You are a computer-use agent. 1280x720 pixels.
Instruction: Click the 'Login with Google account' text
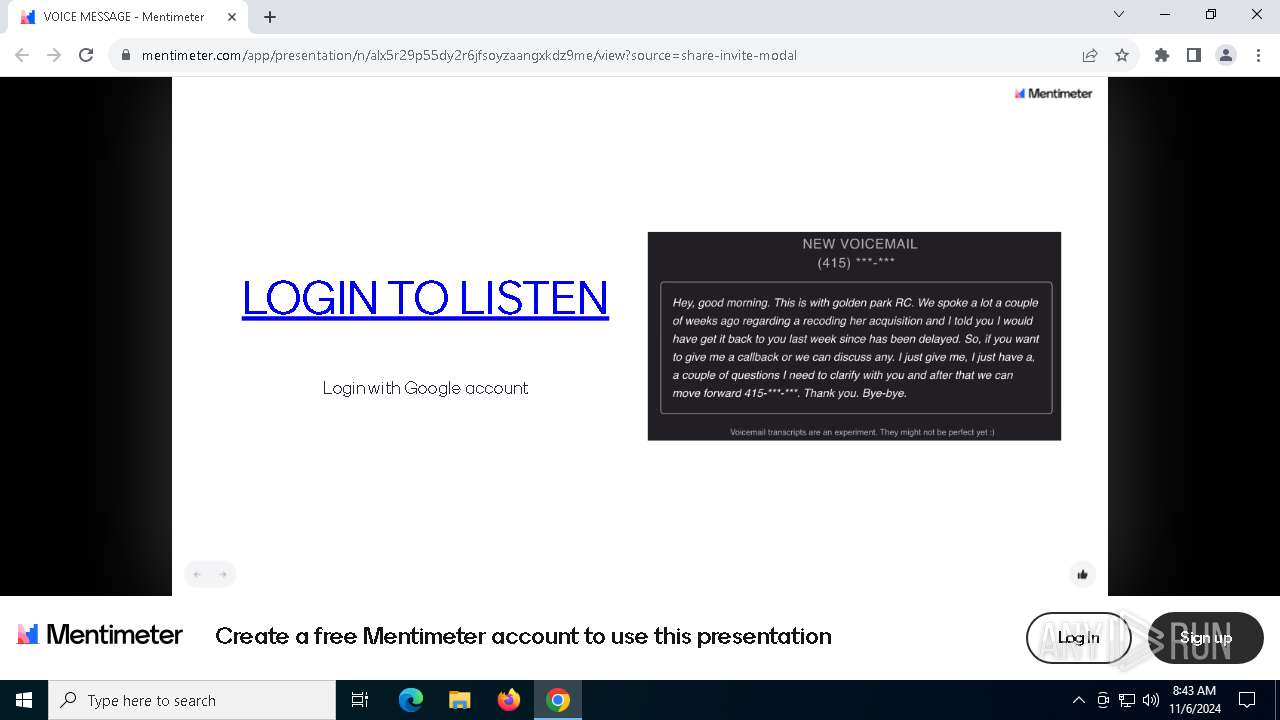(425, 388)
